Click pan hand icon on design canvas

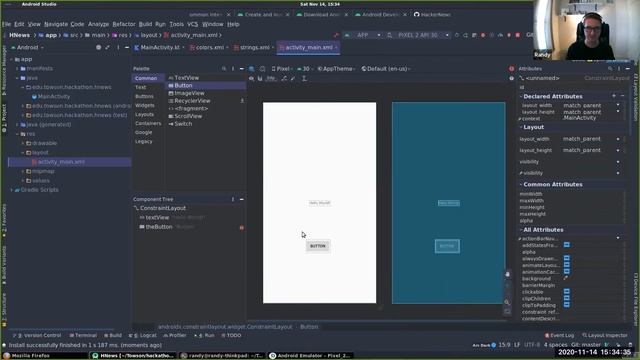click(x=507, y=274)
